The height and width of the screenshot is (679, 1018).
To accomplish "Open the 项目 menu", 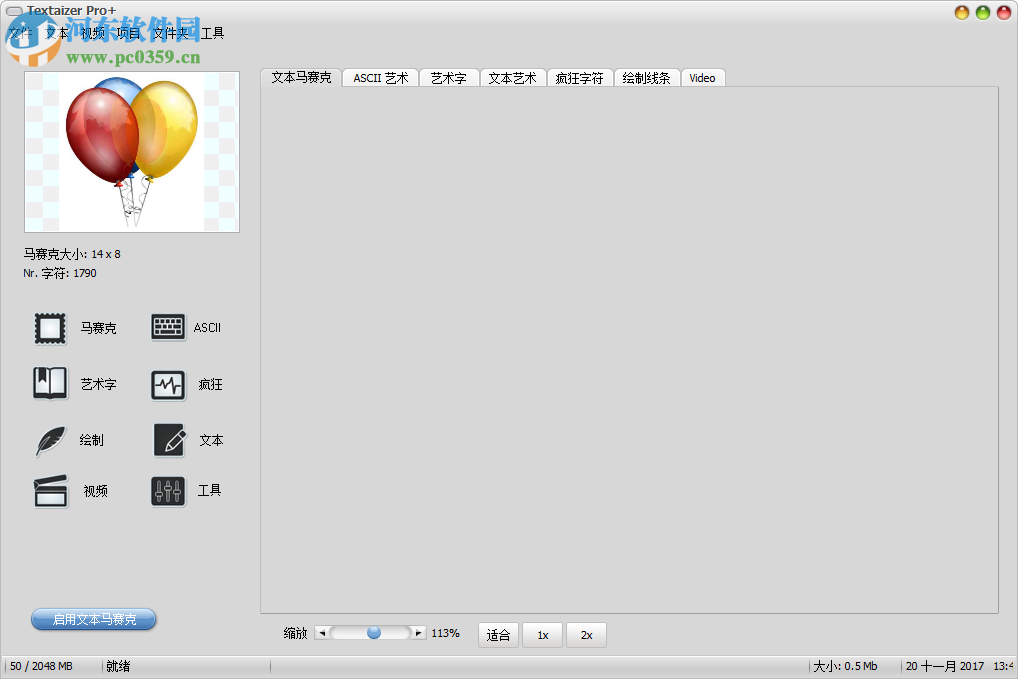I will coord(126,33).
